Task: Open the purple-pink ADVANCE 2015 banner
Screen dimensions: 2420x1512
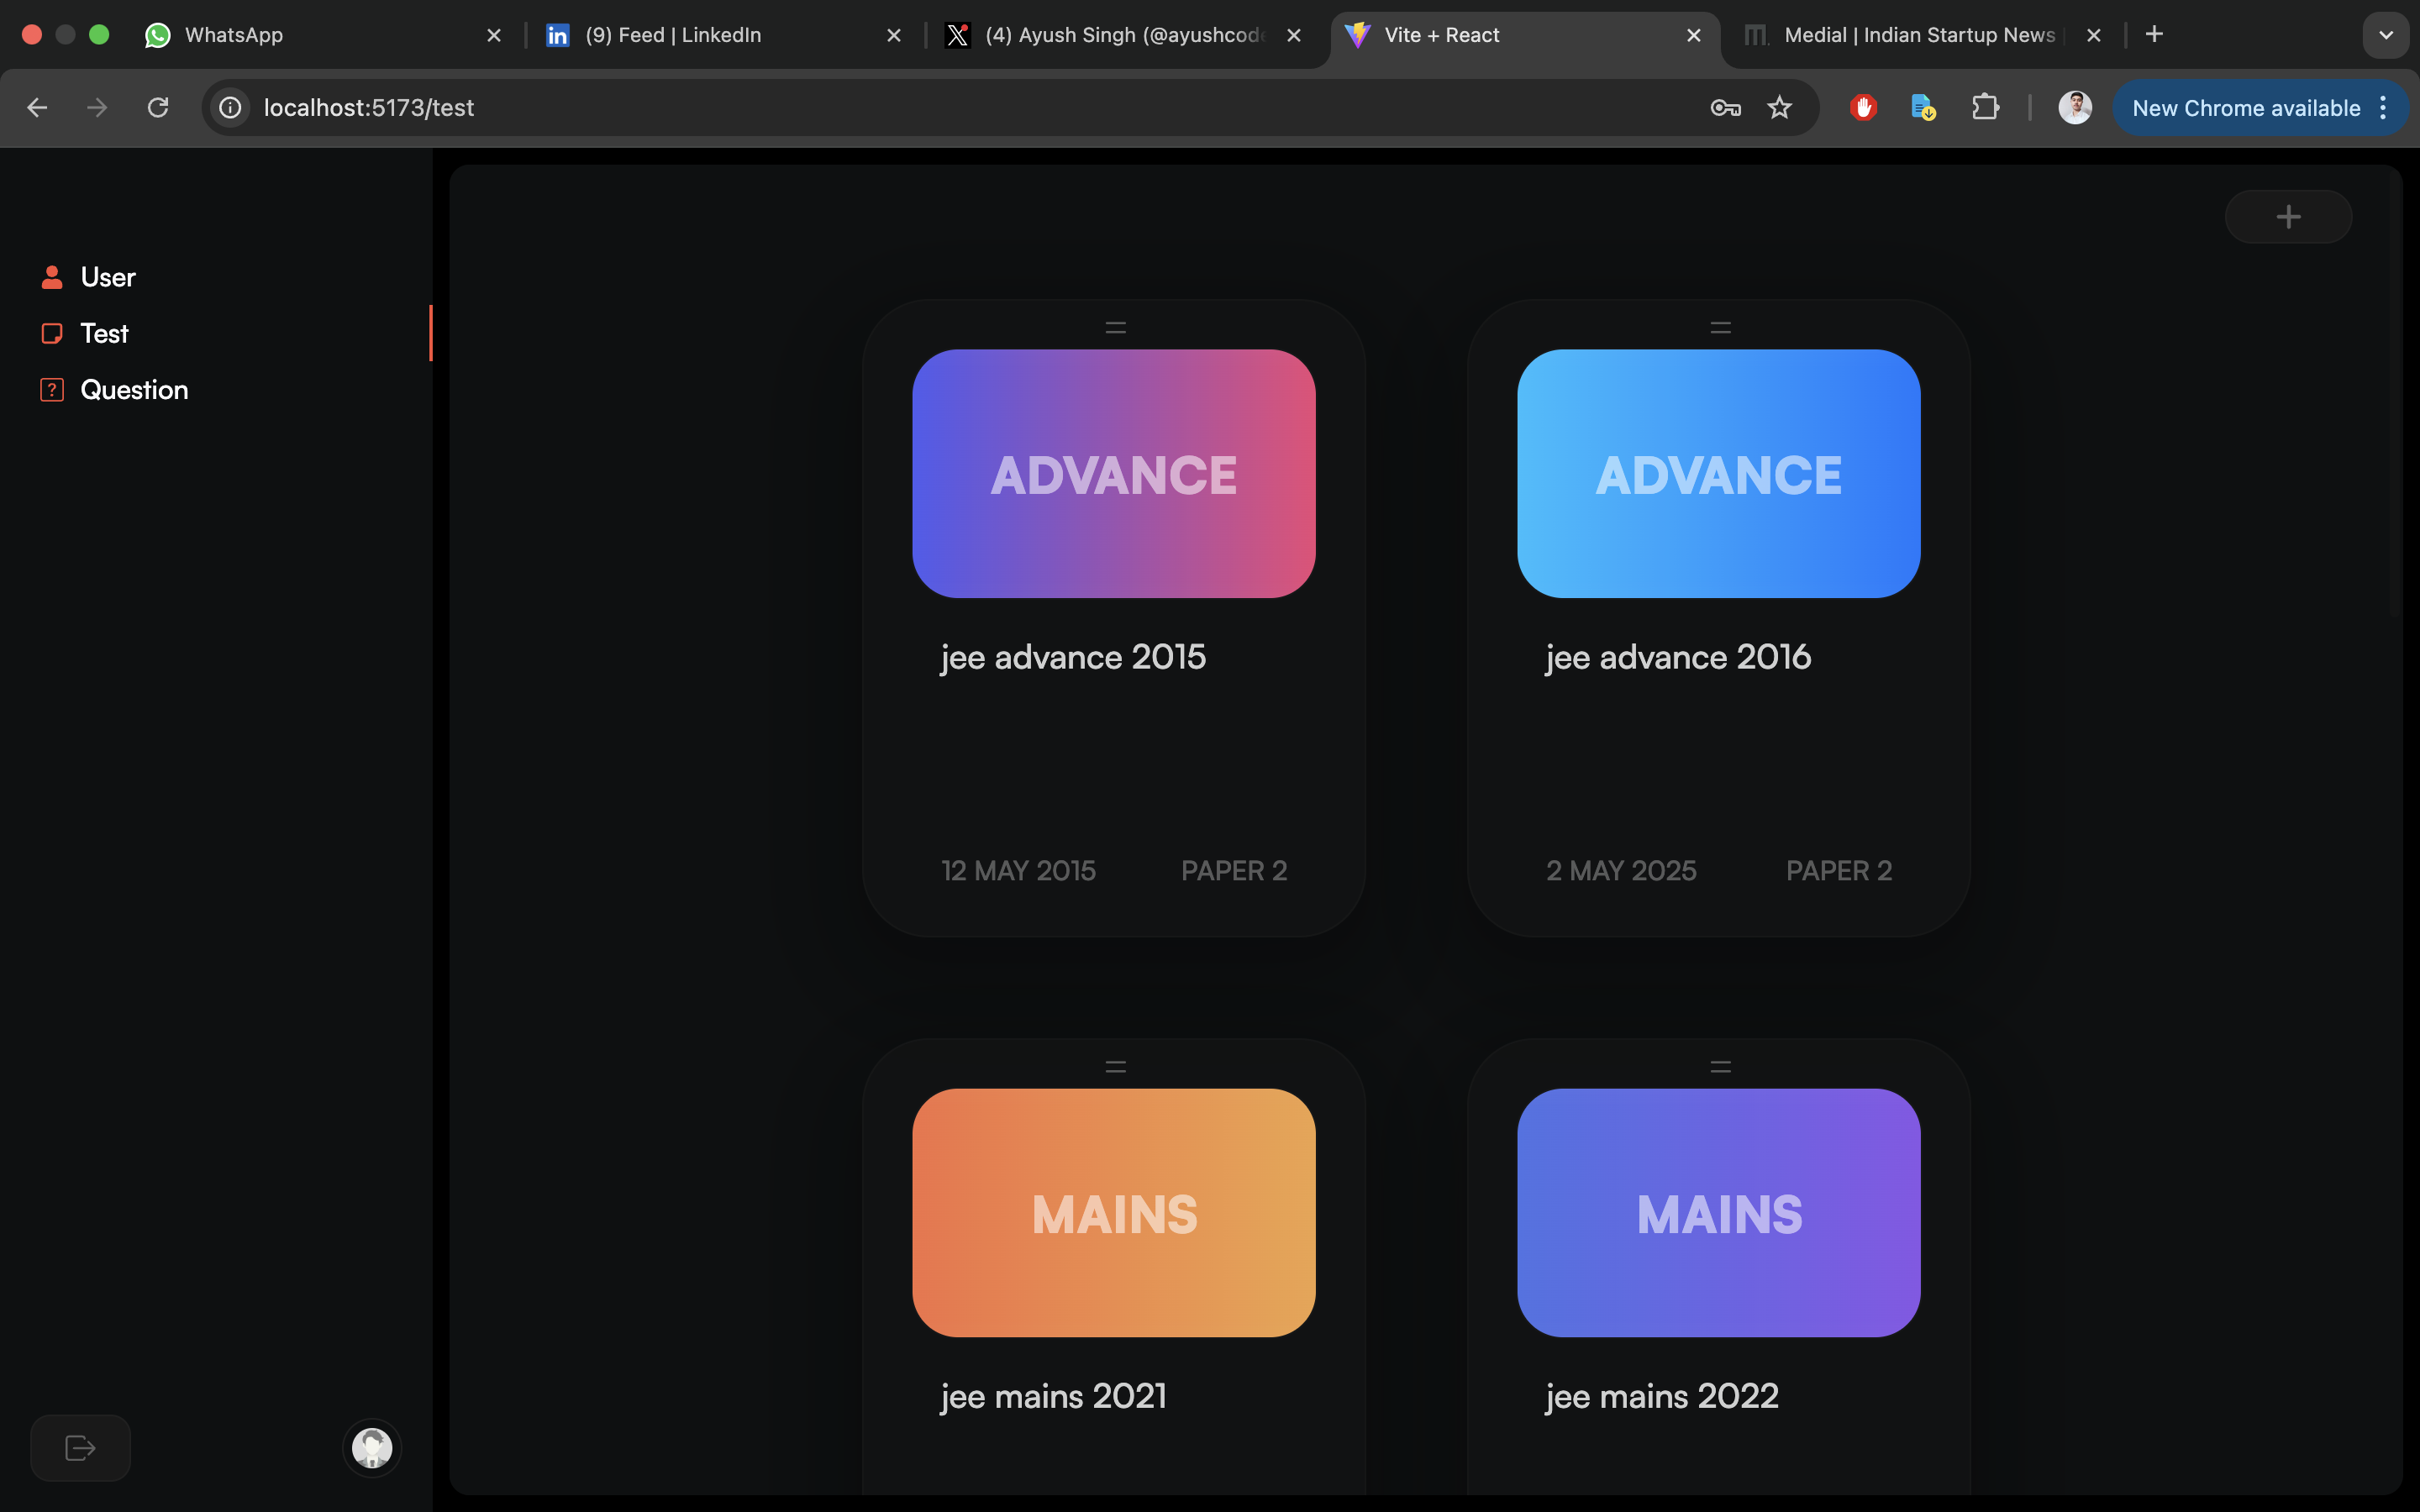Action: click(1113, 474)
